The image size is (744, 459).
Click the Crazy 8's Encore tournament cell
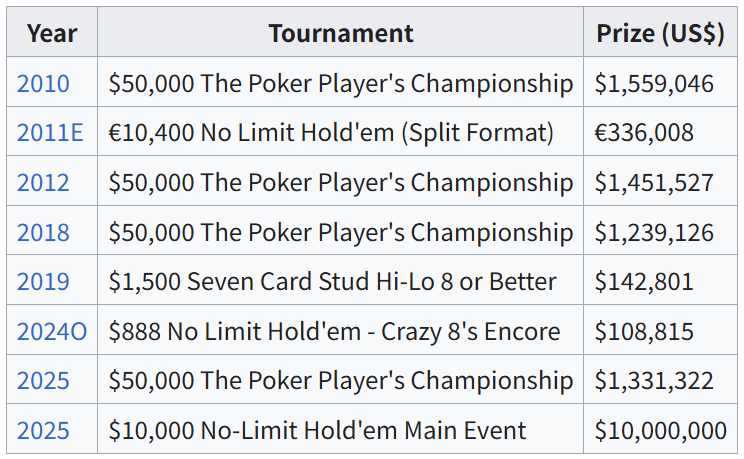click(334, 331)
